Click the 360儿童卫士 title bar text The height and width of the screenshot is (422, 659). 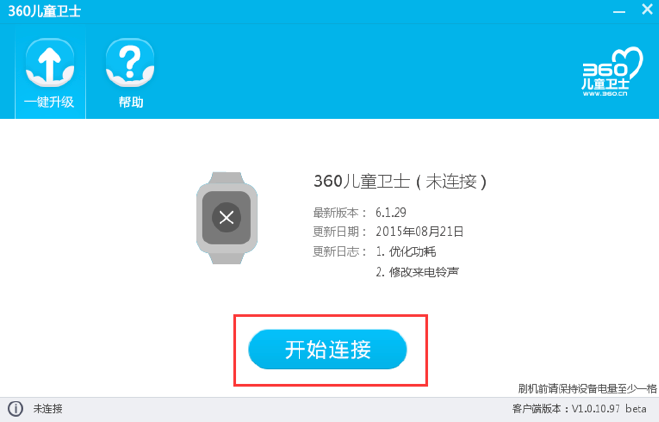coord(44,11)
